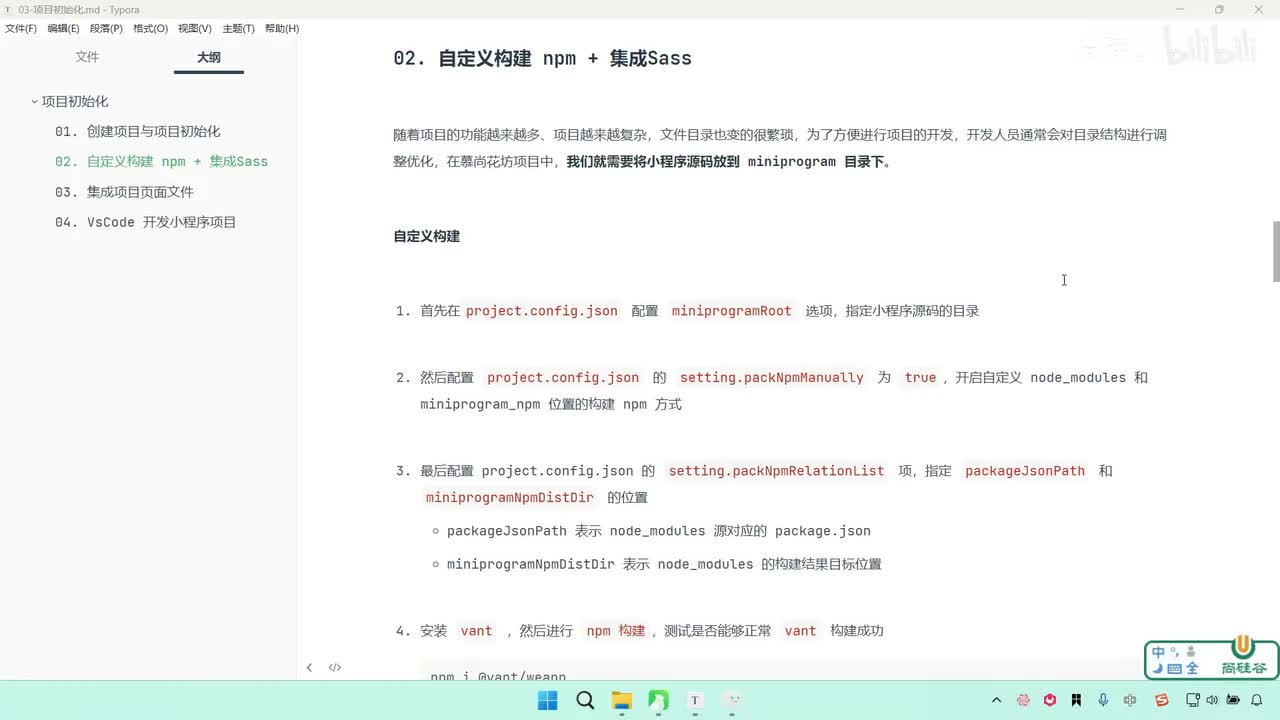This screenshot has height=720, width=1280.
Task: Open the battery status tray icon
Action: click(1233, 700)
